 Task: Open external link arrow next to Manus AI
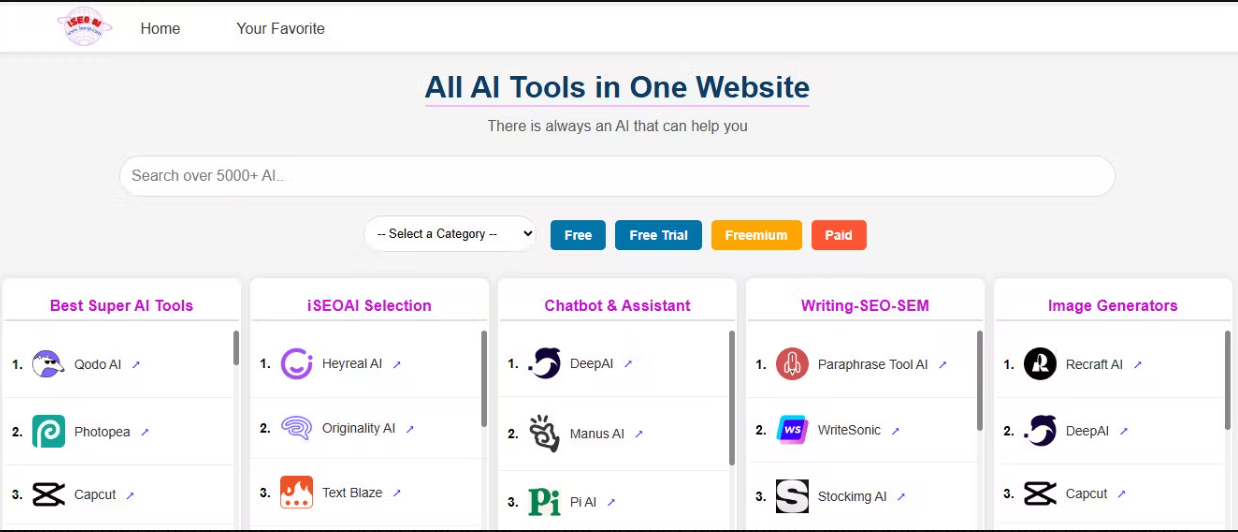click(x=639, y=434)
